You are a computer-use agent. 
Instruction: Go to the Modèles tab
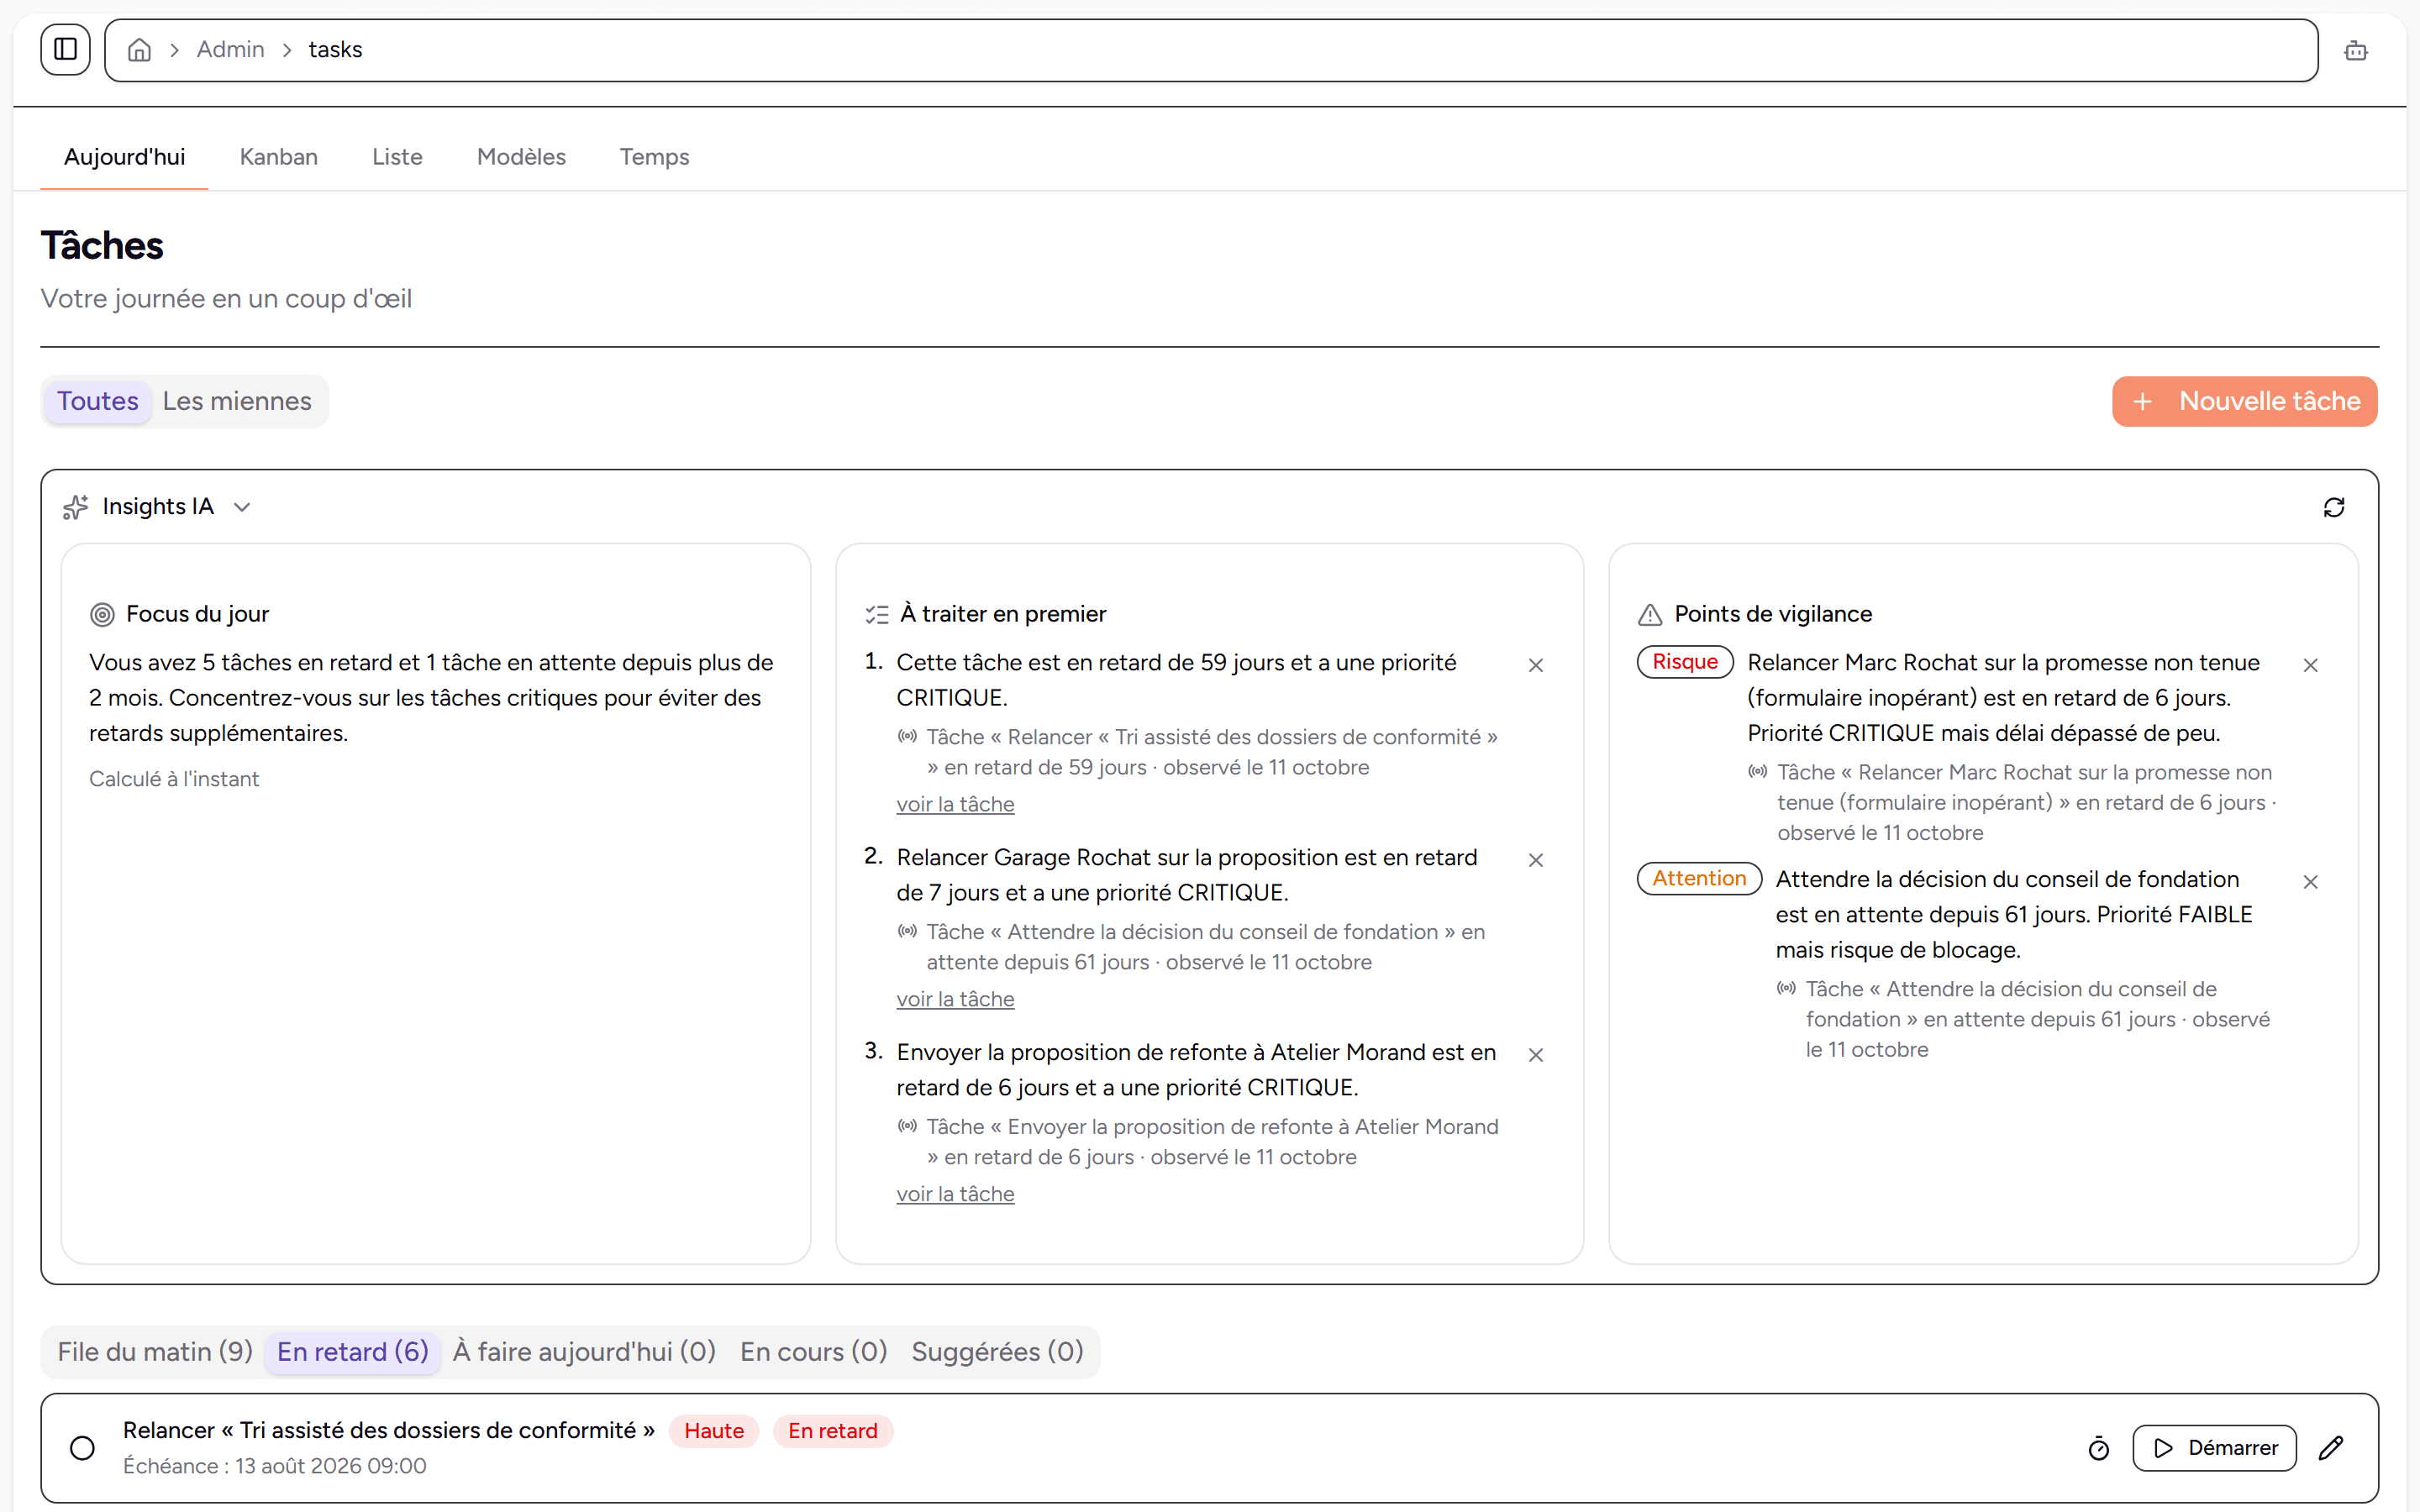tap(521, 157)
